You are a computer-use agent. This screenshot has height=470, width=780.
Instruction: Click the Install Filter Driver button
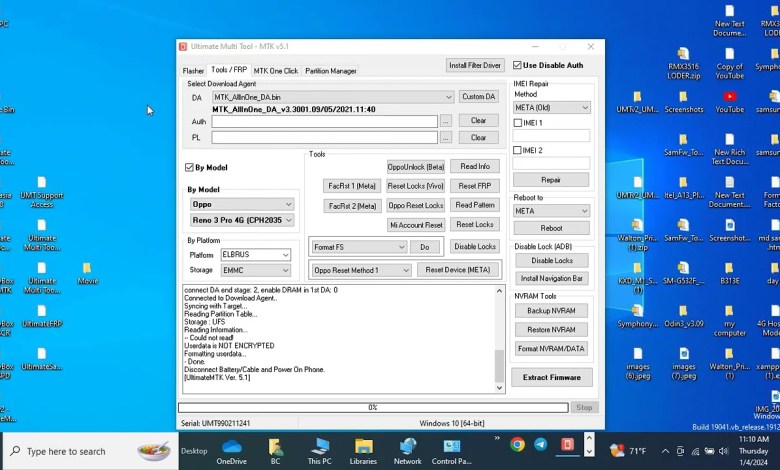pyautogui.click(x=475, y=65)
